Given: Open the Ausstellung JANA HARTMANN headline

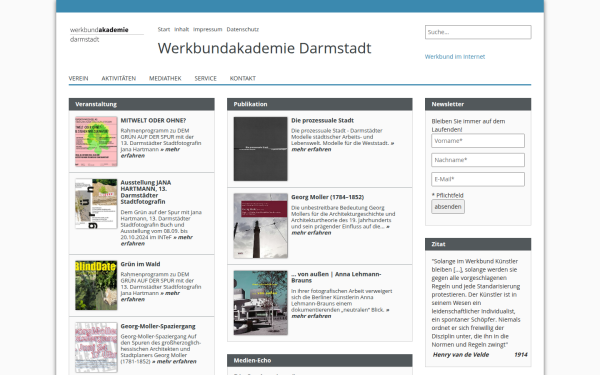Looking at the screenshot, I should pyautogui.click(x=146, y=192).
